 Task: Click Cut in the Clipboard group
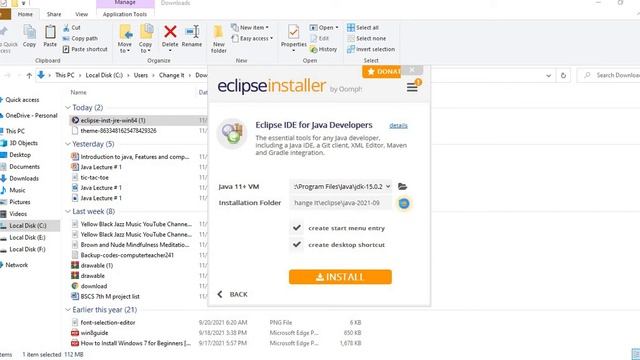coord(72,27)
